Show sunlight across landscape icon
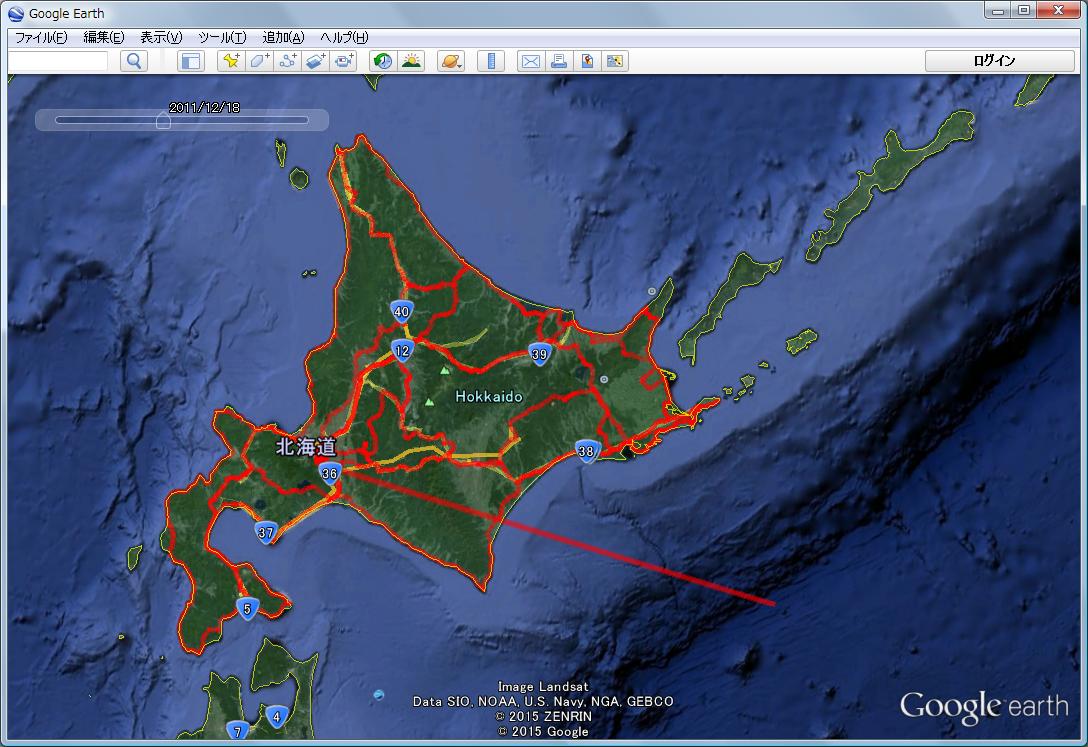The width and height of the screenshot is (1088, 747). [411, 61]
